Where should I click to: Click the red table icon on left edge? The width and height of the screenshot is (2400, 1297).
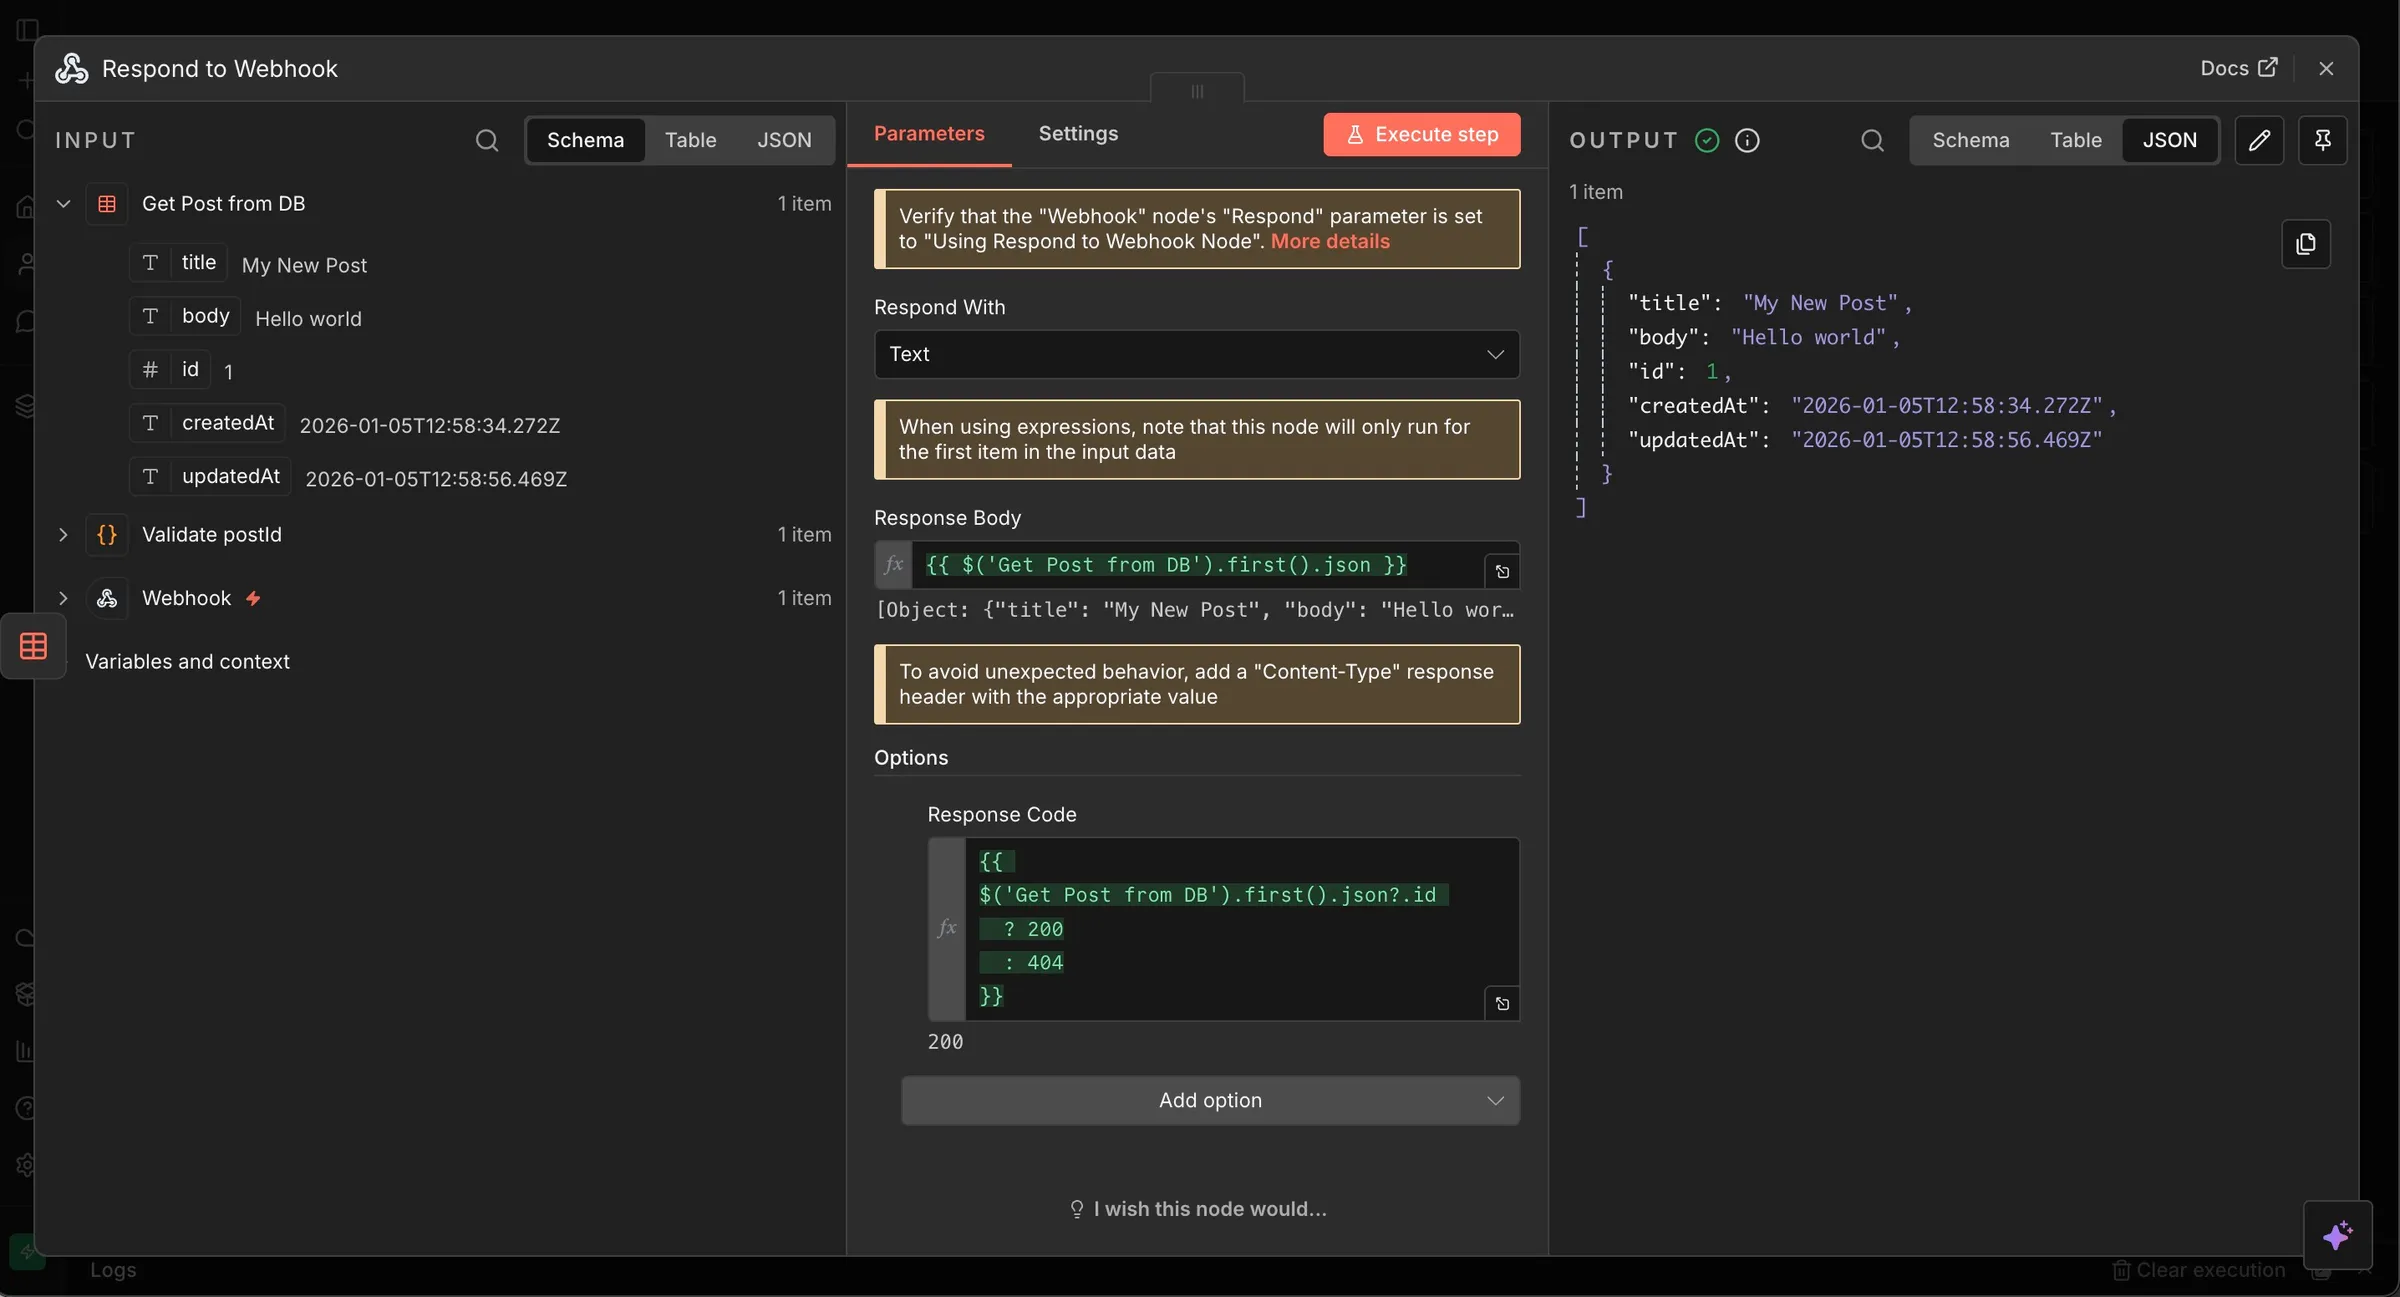pos(33,646)
